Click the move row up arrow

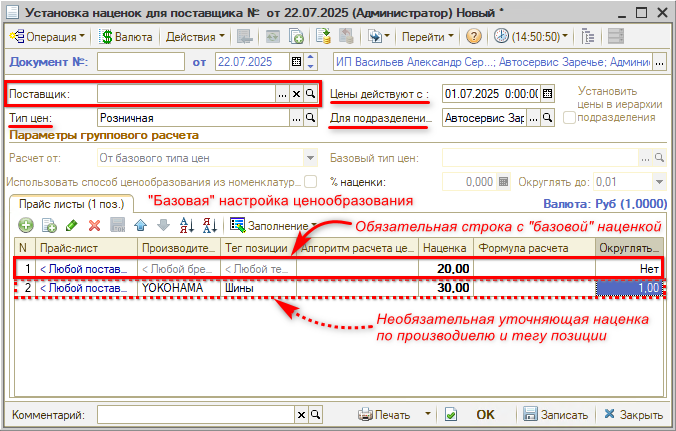(x=141, y=225)
